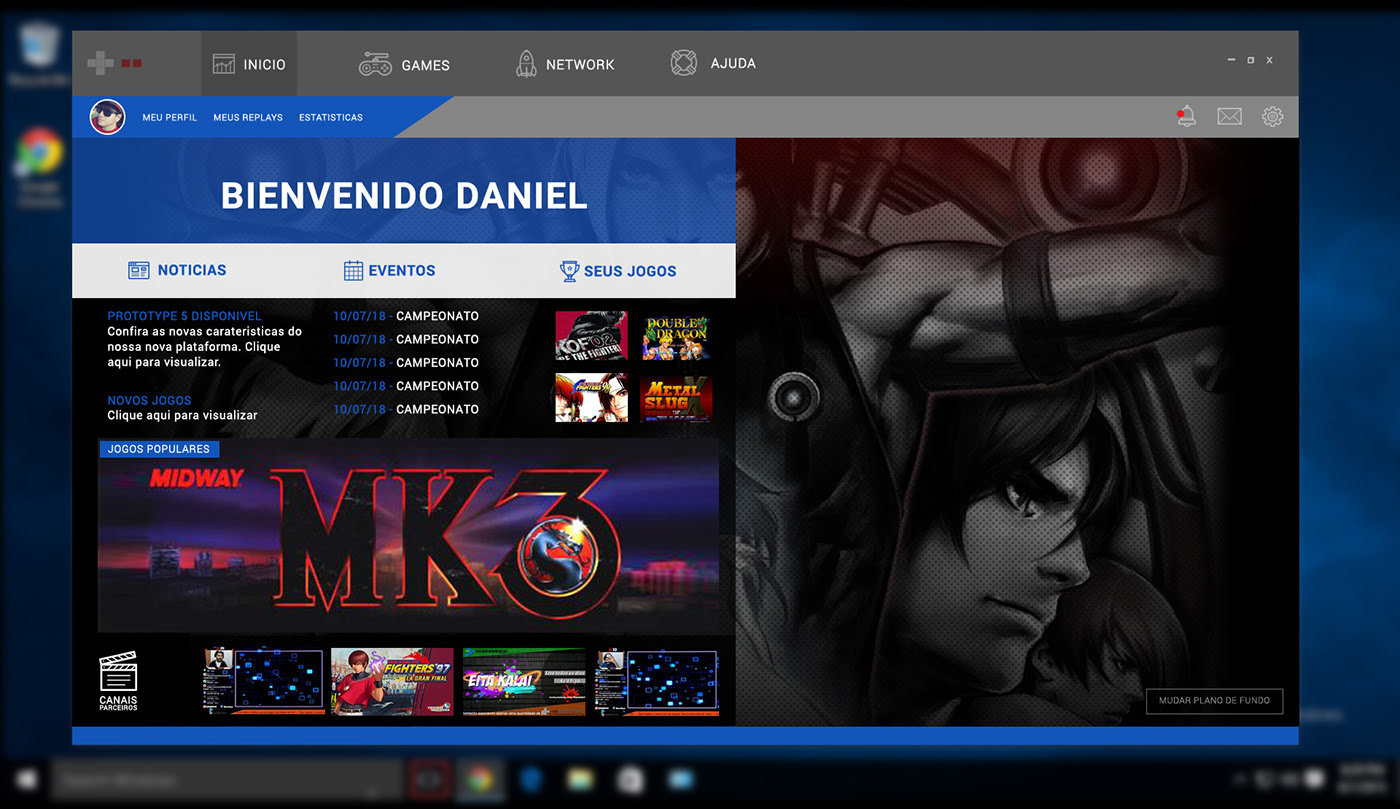1400x809 pixels.
Task: Open the last CAMPEONATO event entry
Action: [406, 409]
